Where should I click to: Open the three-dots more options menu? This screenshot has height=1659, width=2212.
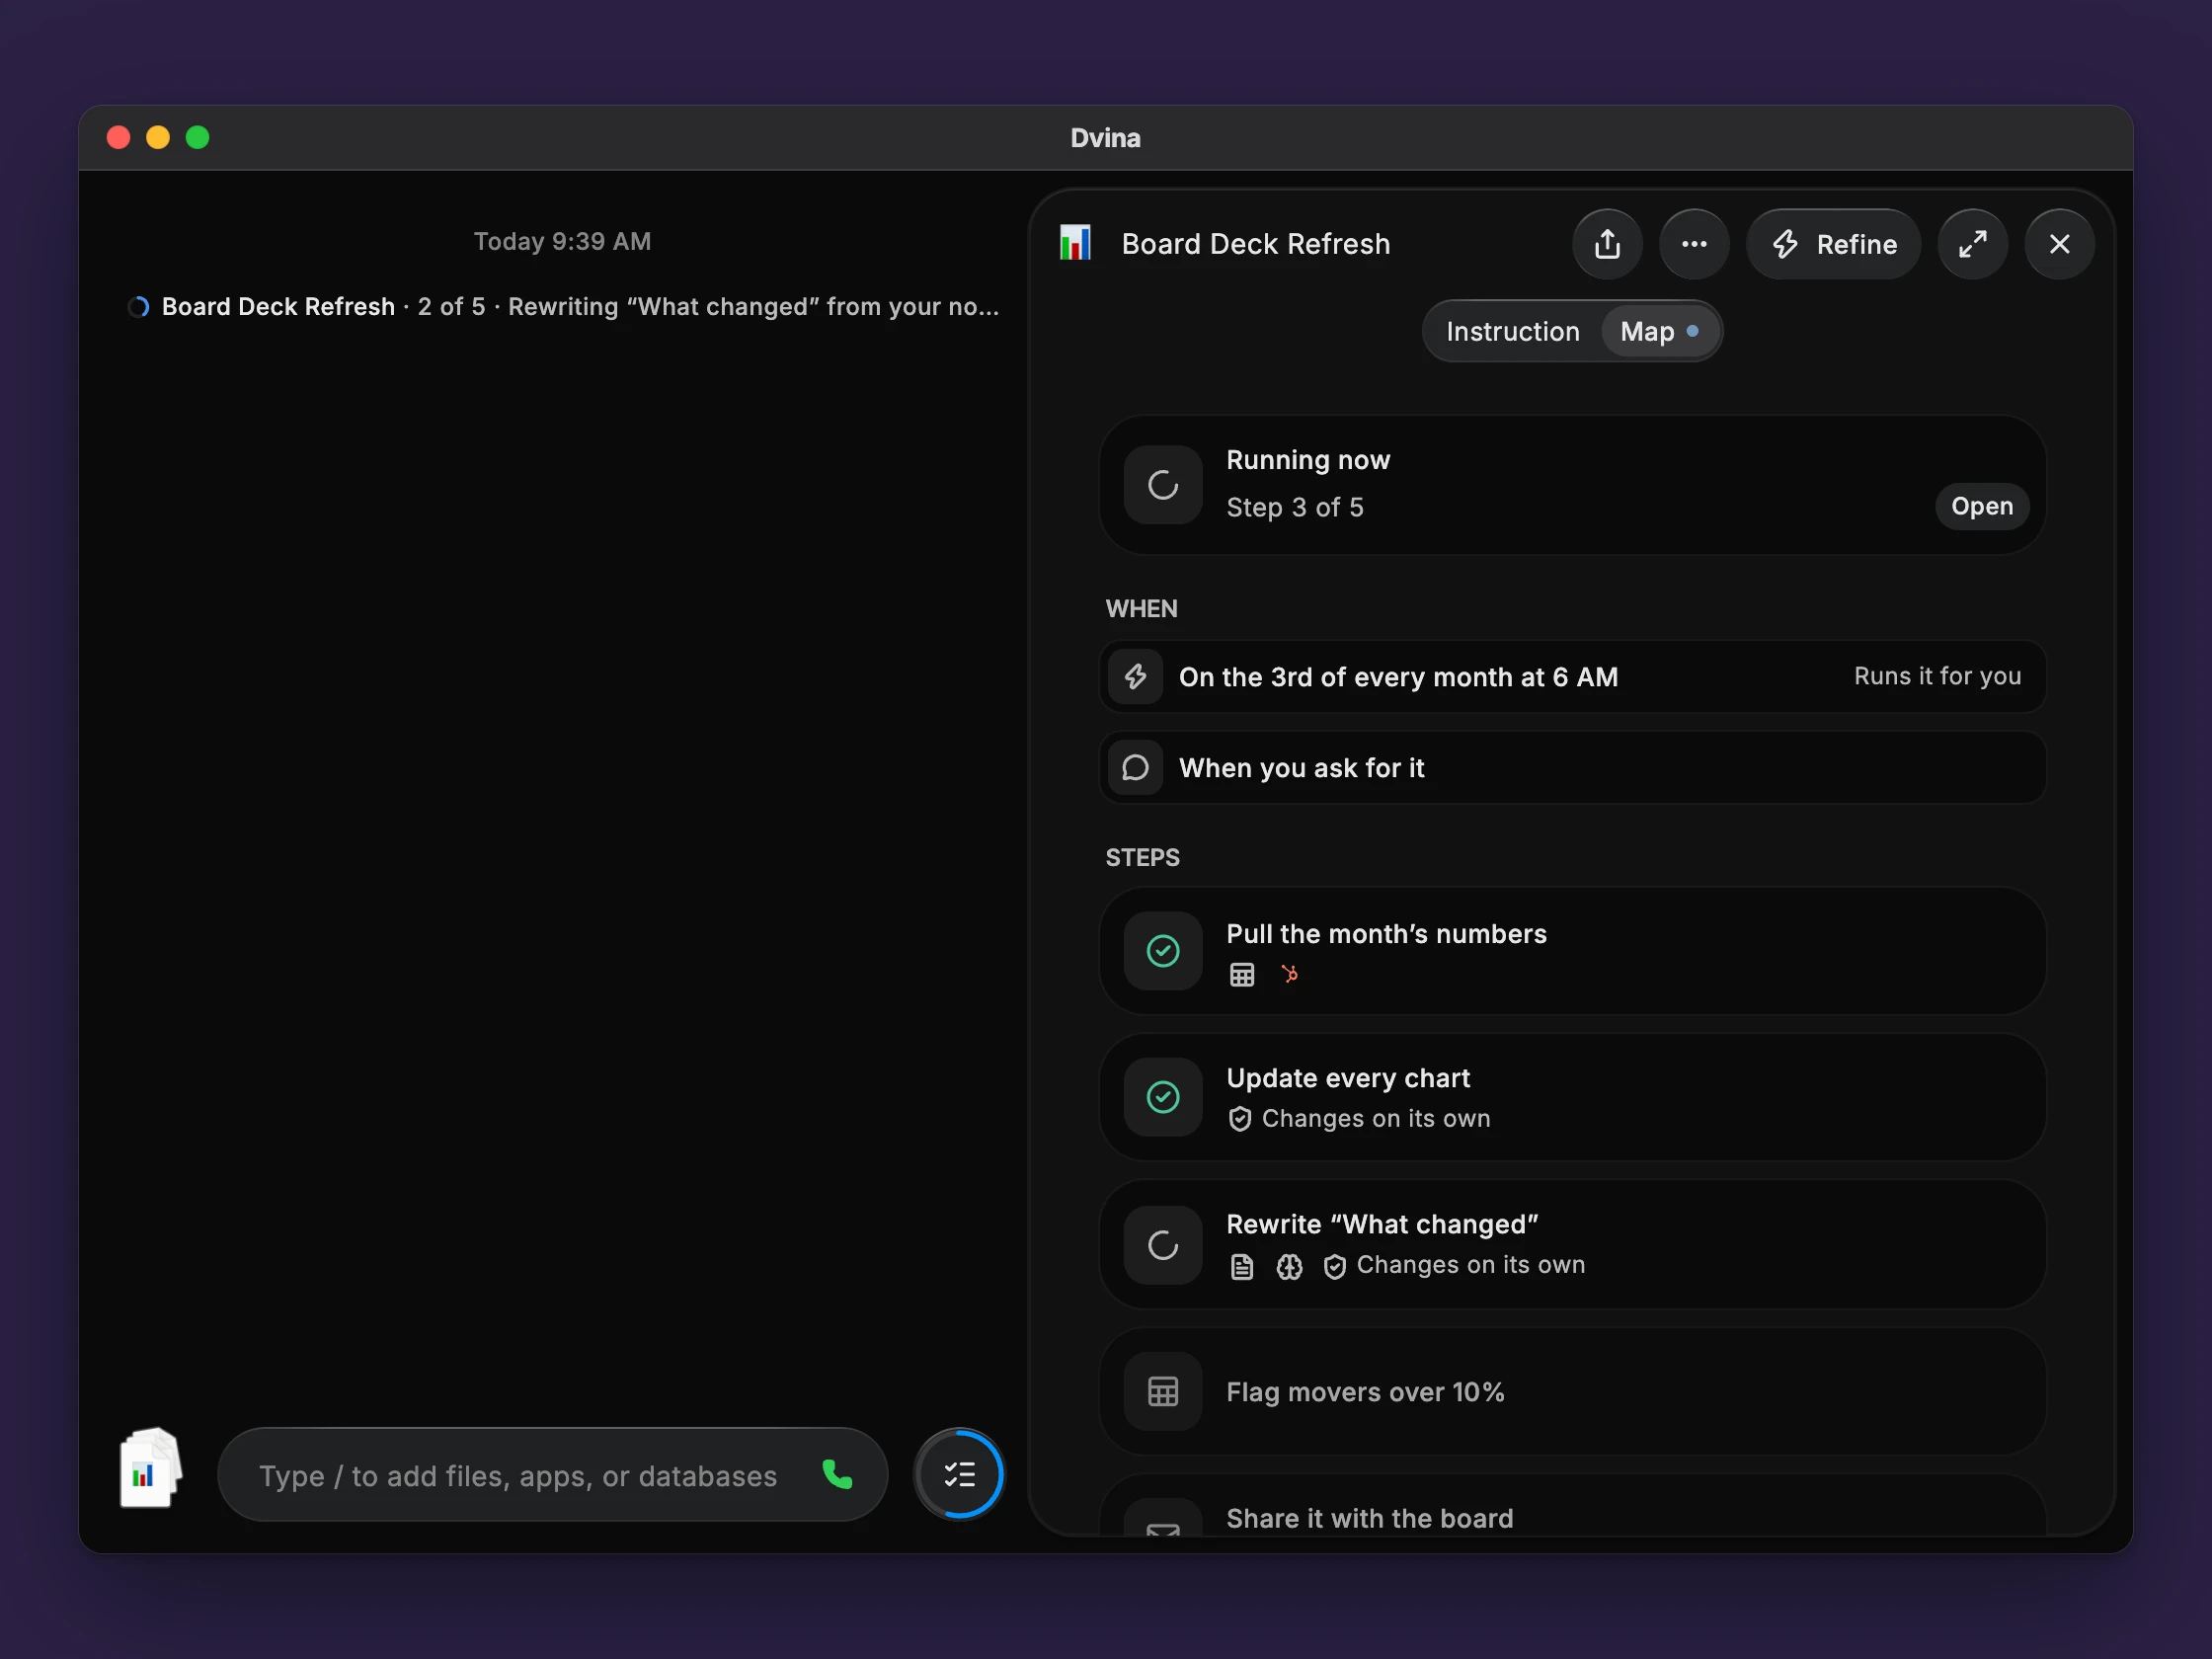coord(1694,244)
